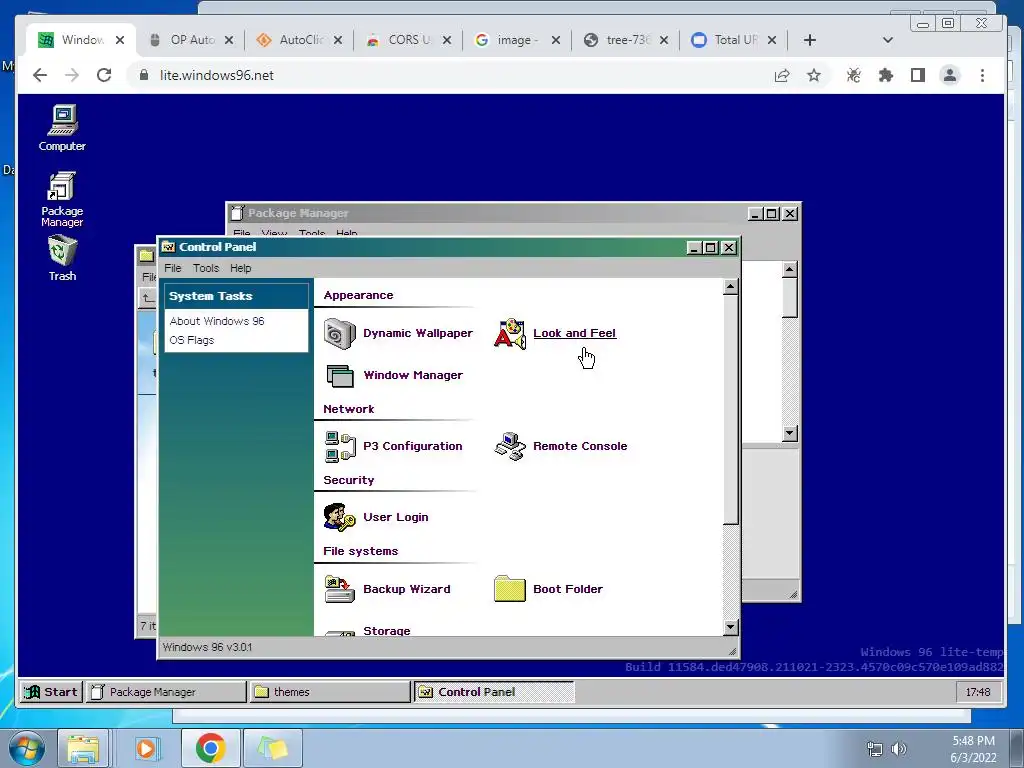Image resolution: width=1024 pixels, height=768 pixels.
Task: Click the share page icon in address bar
Action: [x=782, y=75]
